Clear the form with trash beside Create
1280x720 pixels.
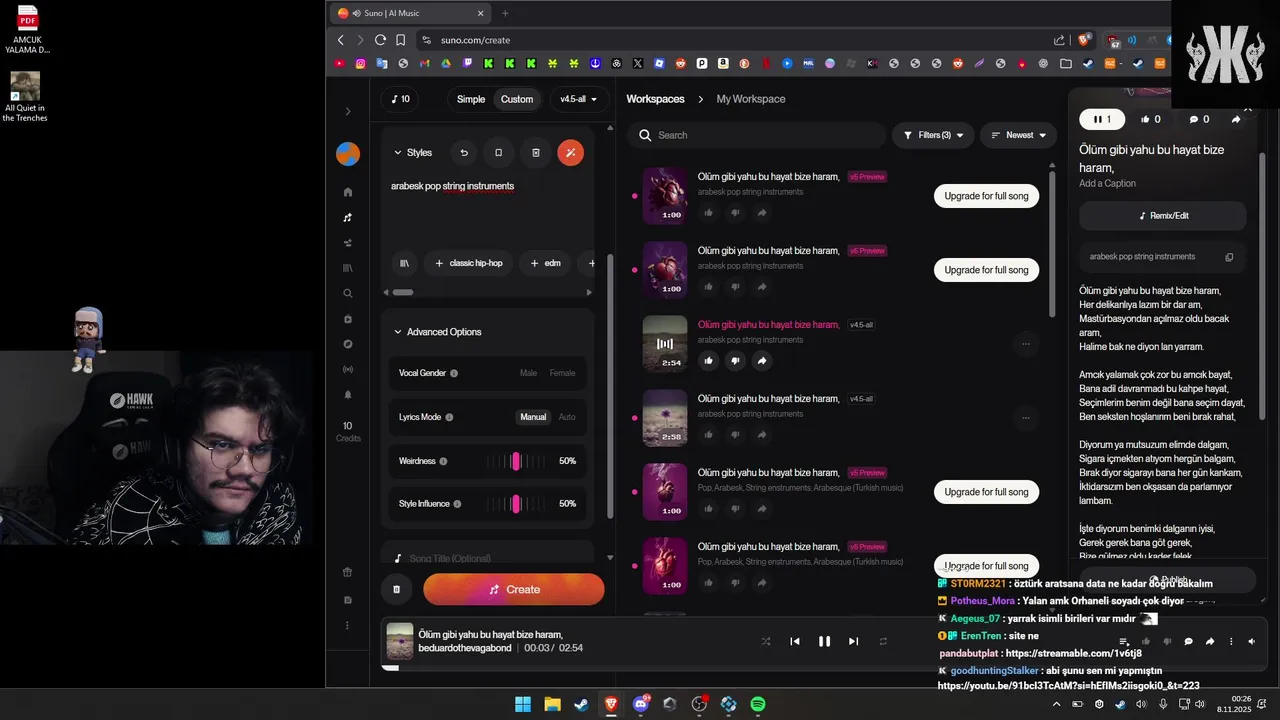396,589
